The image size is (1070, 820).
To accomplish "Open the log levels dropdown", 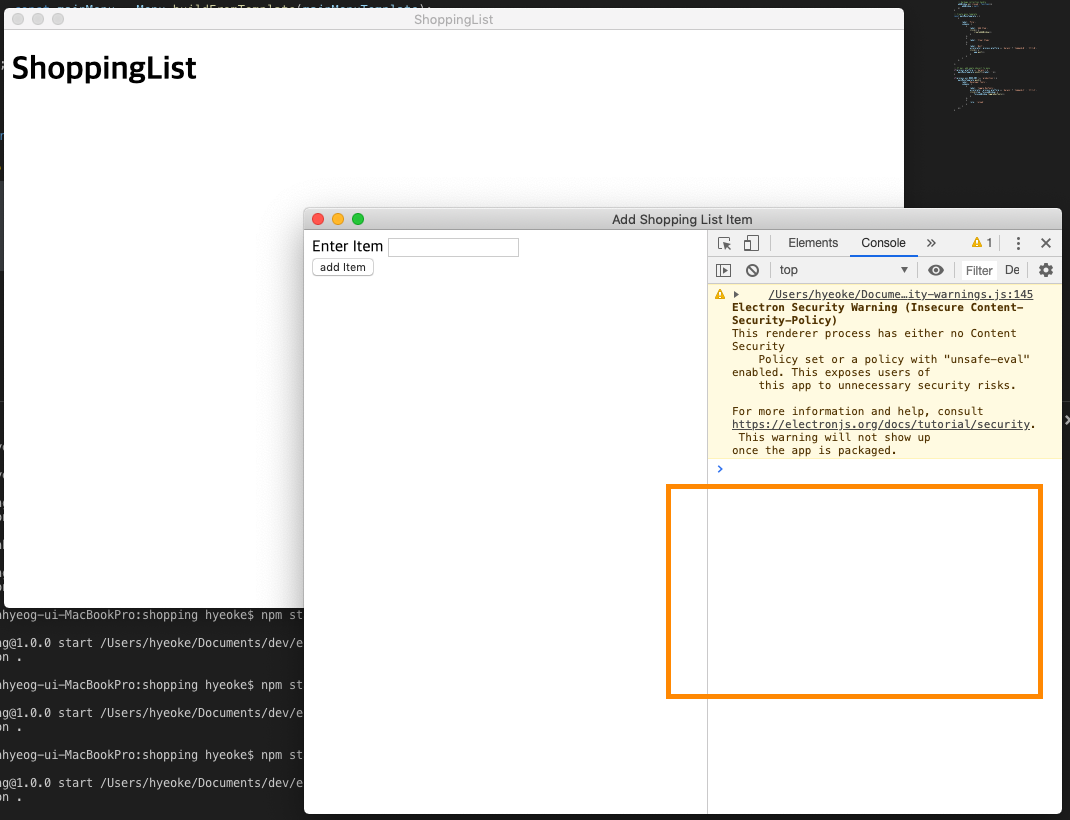I will [1012, 270].
